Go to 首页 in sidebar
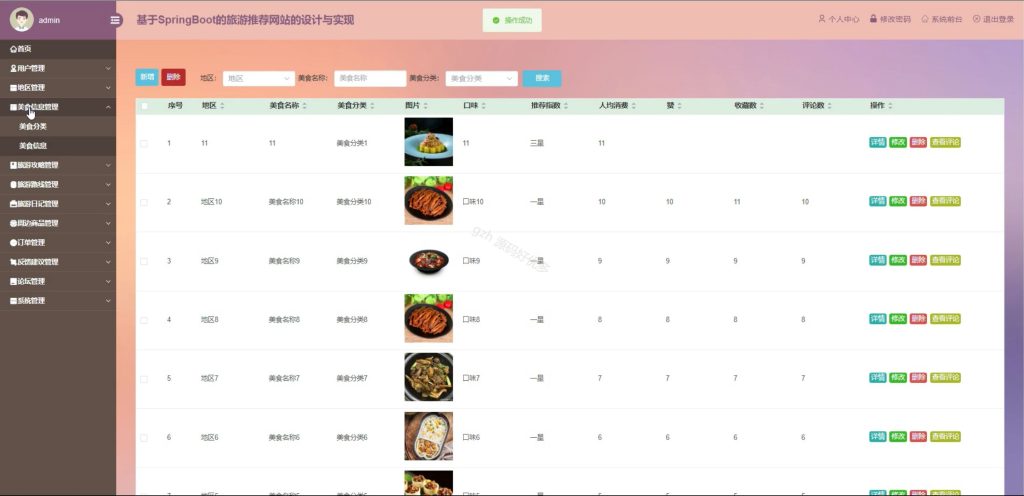This screenshot has width=1024, height=496. [x=58, y=49]
